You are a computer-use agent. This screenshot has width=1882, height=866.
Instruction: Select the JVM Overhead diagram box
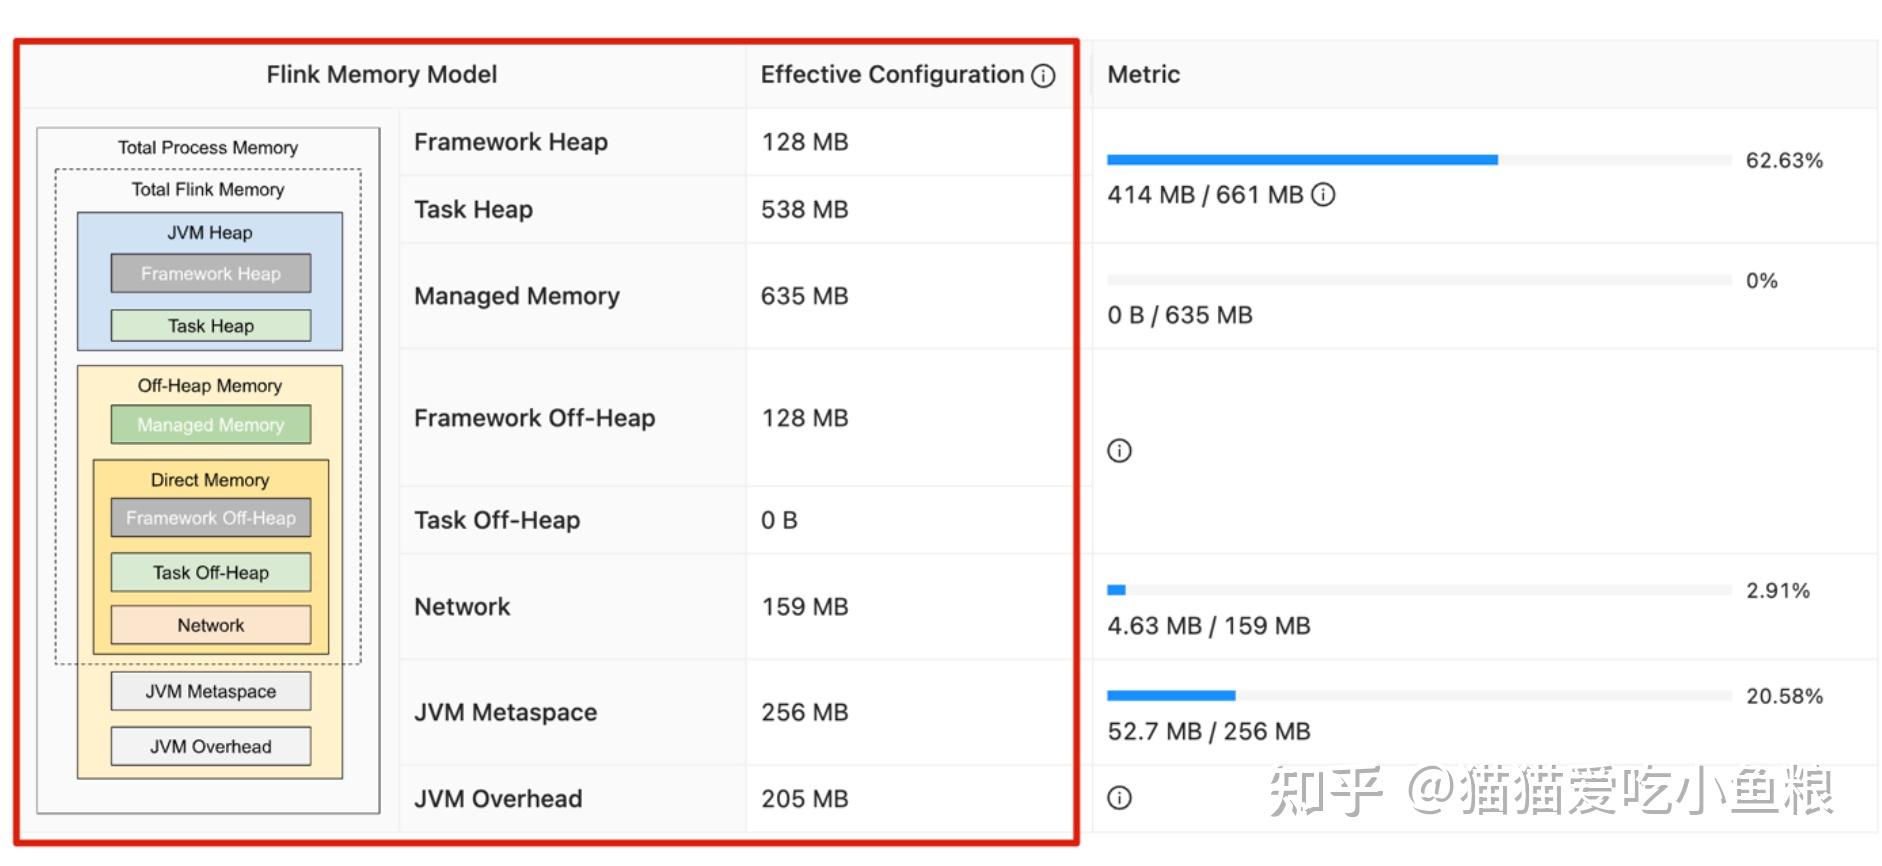point(210,746)
